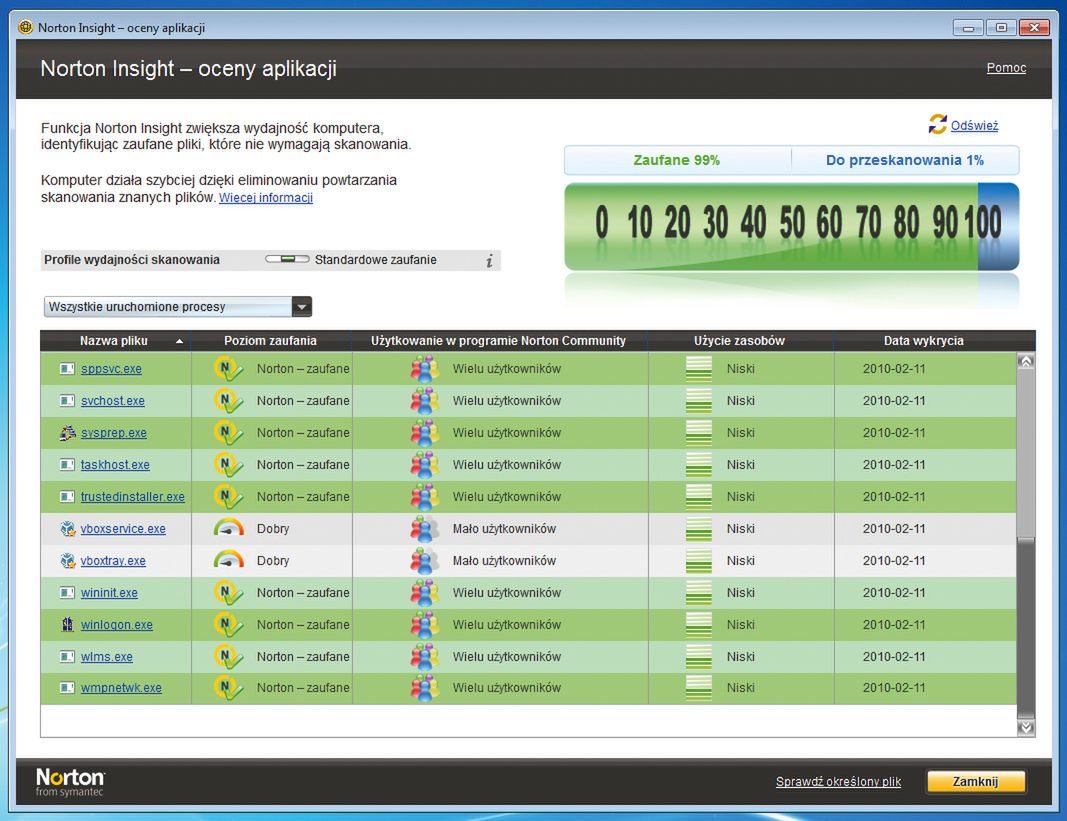Click the 2010-02-11 date for sppsvc.exe
This screenshot has width=1067, height=821.
pos(894,369)
